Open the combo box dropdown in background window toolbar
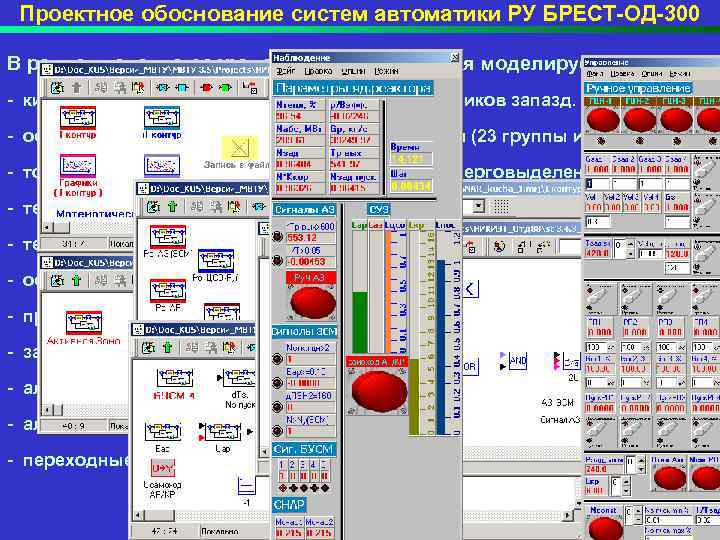Viewport: 720px width, 540px height. point(478,206)
